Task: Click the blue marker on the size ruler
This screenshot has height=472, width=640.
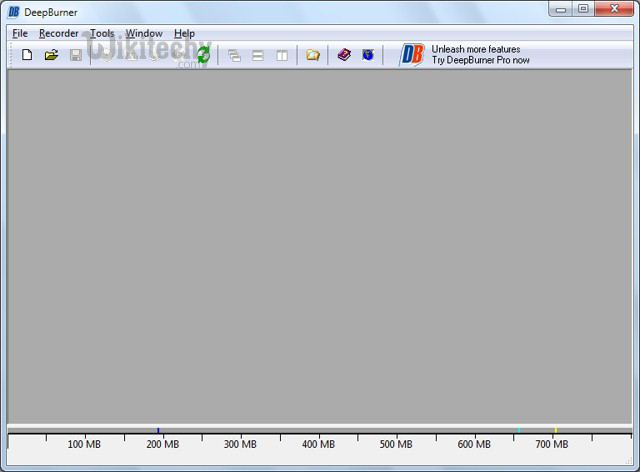Action: [x=158, y=430]
